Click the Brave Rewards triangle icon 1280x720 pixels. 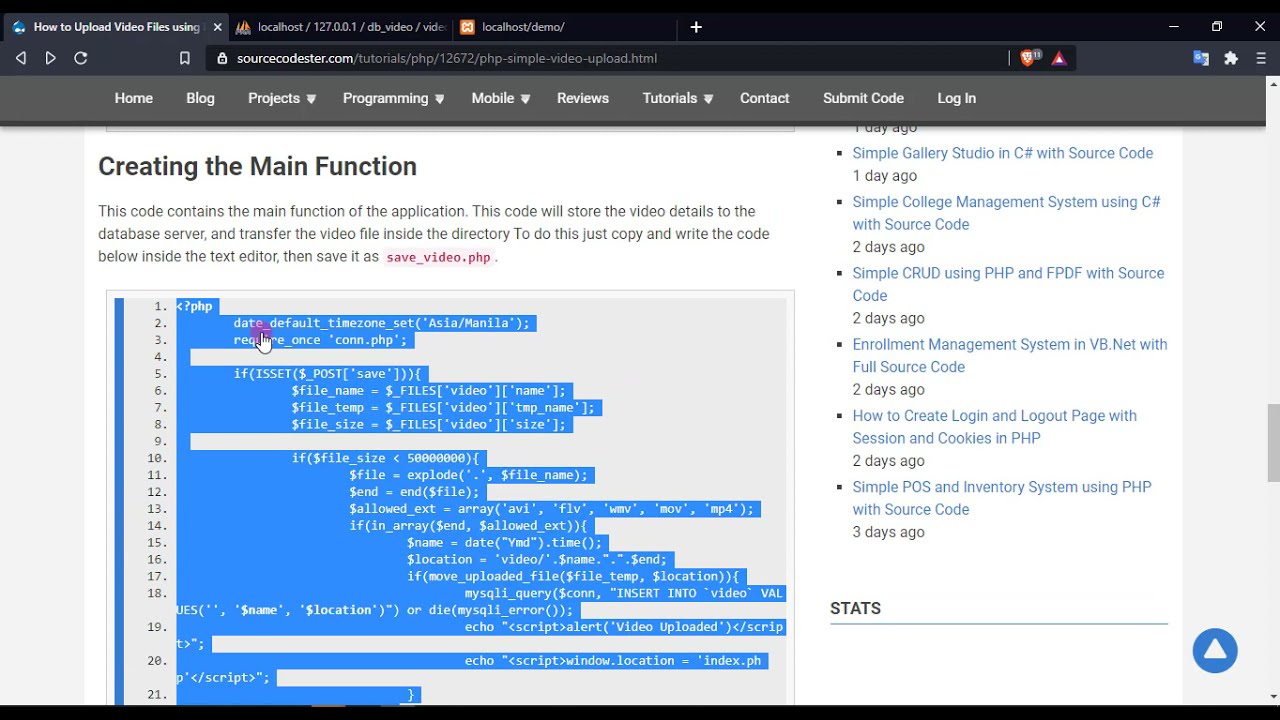tap(1059, 58)
